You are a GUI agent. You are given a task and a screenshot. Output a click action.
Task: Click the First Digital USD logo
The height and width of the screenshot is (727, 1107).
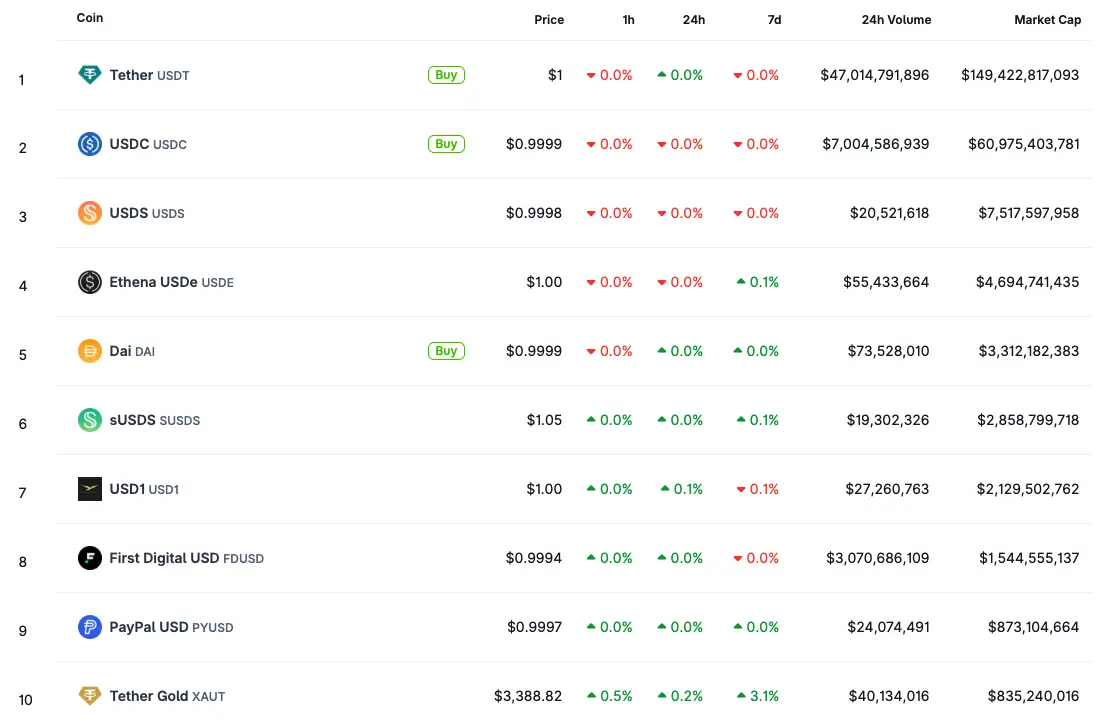[90, 558]
